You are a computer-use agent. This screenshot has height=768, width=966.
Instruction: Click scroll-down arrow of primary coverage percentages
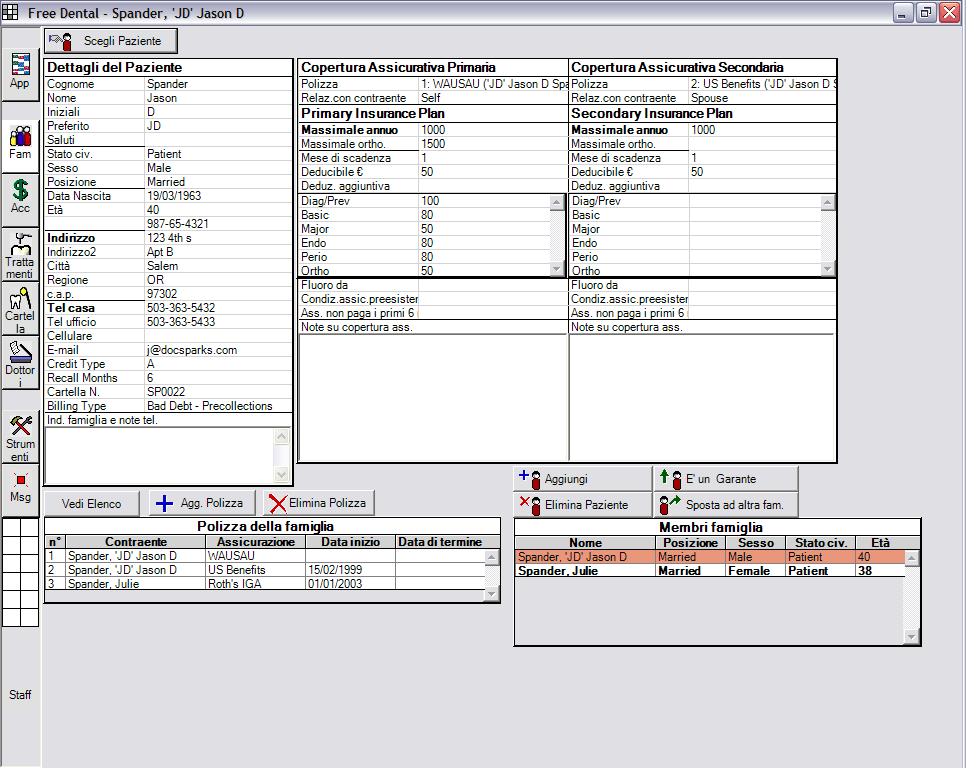556,269
